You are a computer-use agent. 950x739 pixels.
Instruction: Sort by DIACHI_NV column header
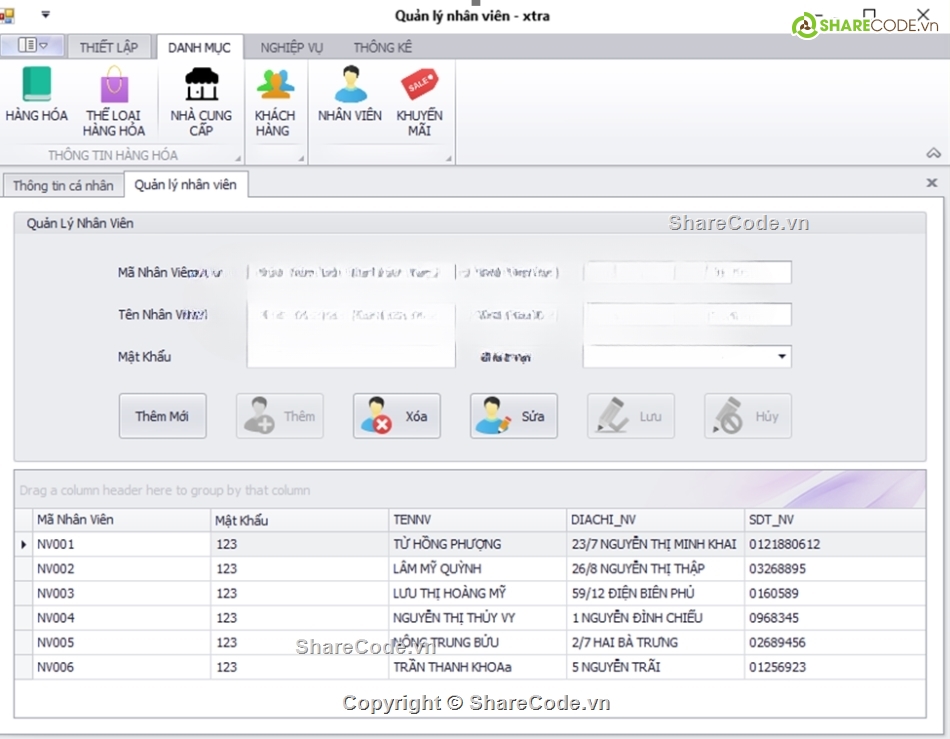pyautogui.click(x=656, y=520)
